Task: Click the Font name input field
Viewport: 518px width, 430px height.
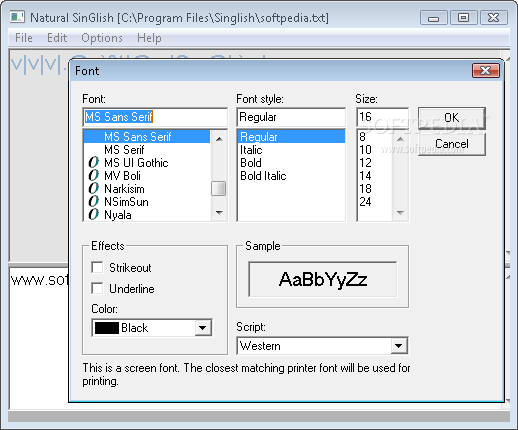Action: pyautogui.click(x=155, y=117)
